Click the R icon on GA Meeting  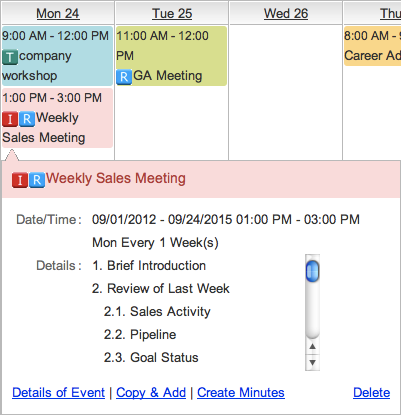tap(124, 77)
